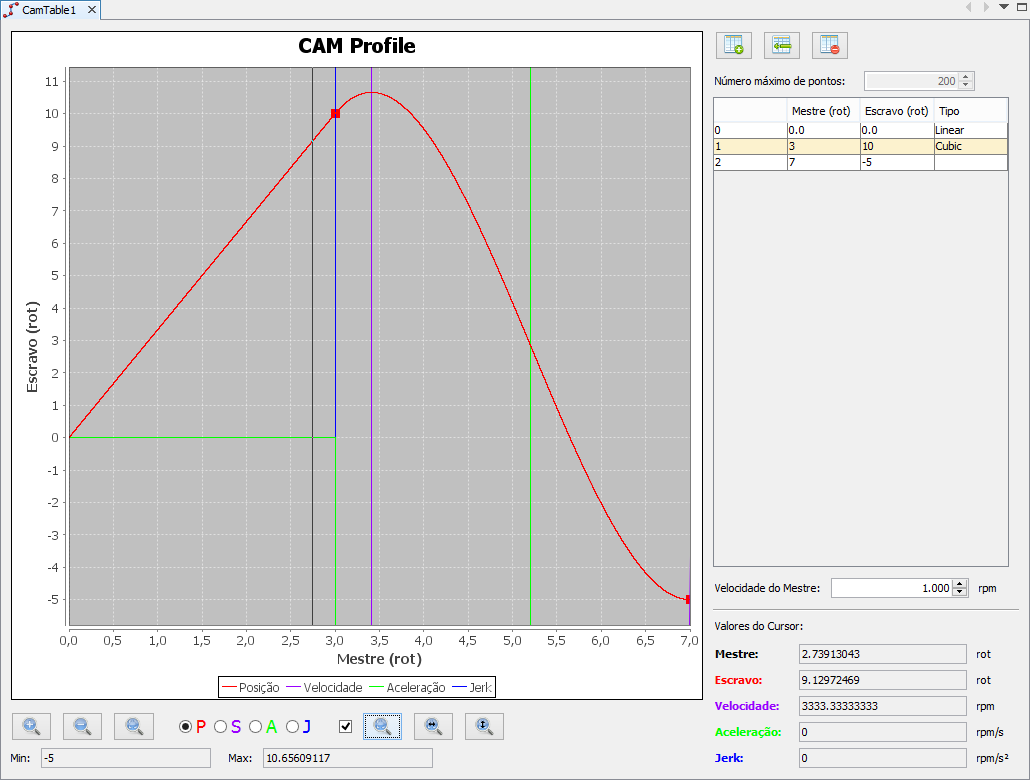Click the red point marker on the curve
This screenshot has width=1030, height=780.
(335, 114)
